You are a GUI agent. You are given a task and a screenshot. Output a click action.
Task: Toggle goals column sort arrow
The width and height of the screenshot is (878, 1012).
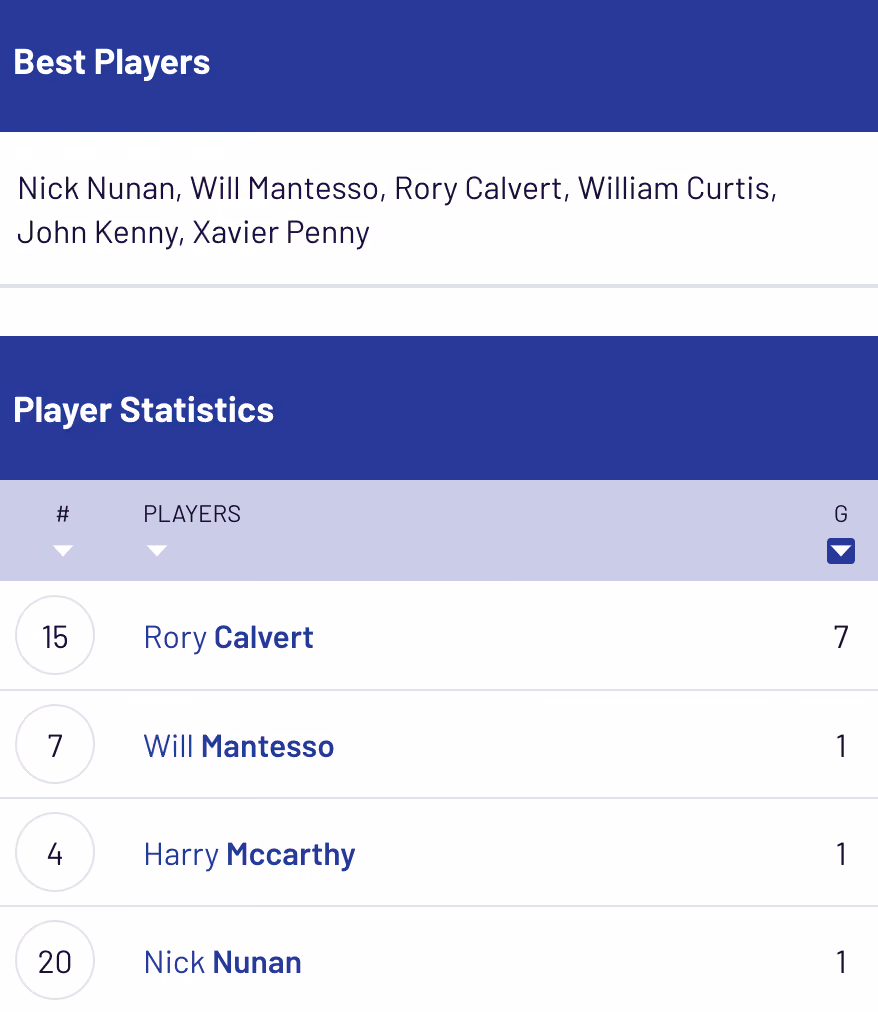pos(841,551)
